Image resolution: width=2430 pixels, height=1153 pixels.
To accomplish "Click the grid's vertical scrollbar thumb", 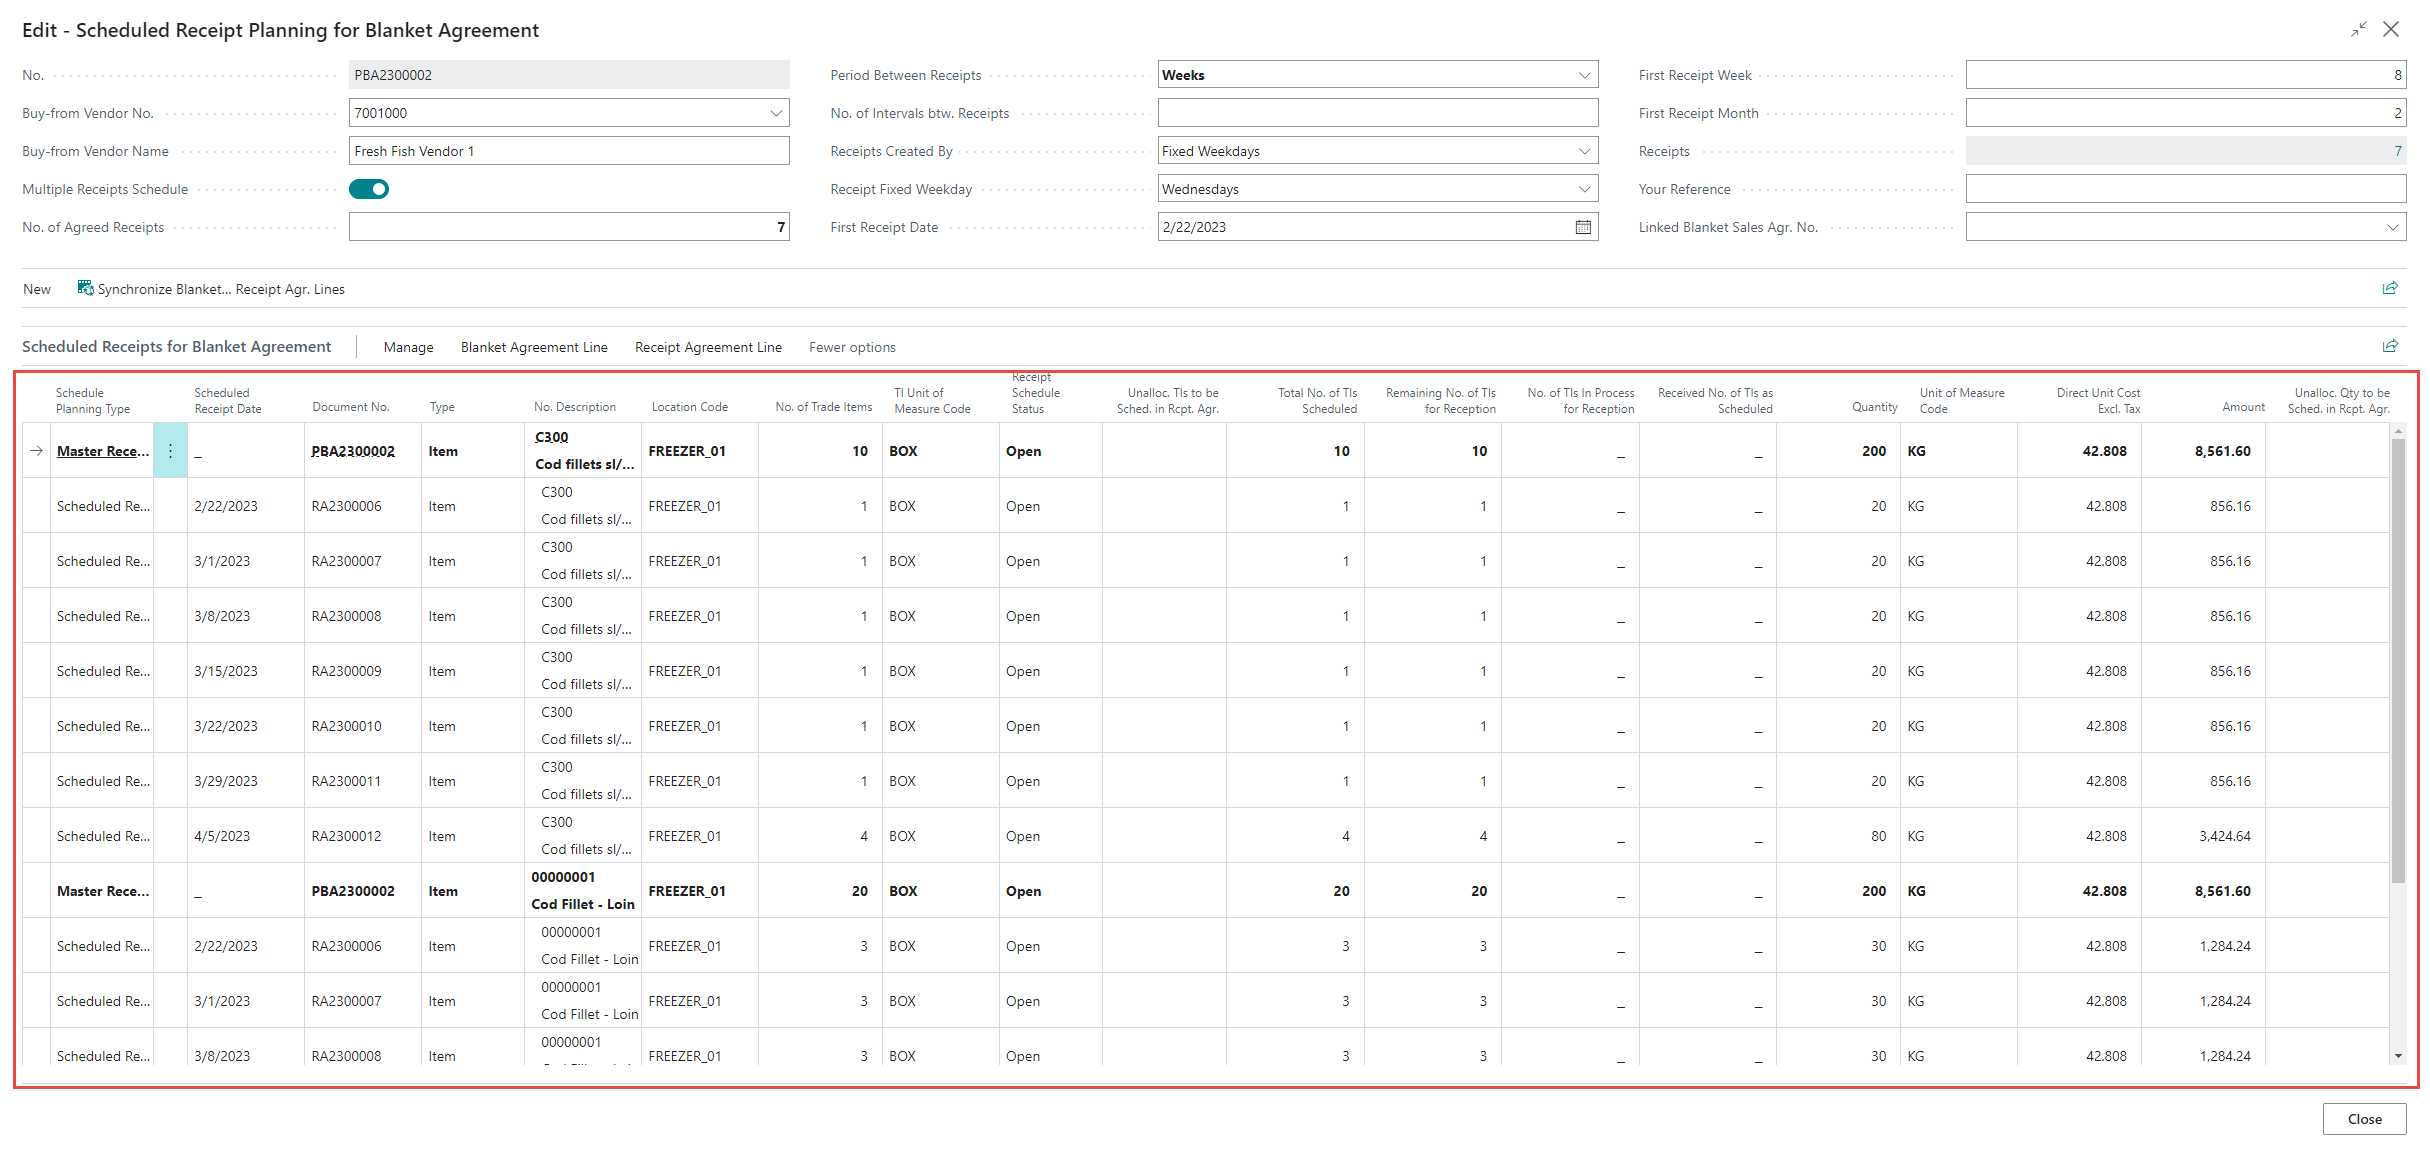I will click(2397, 660).
